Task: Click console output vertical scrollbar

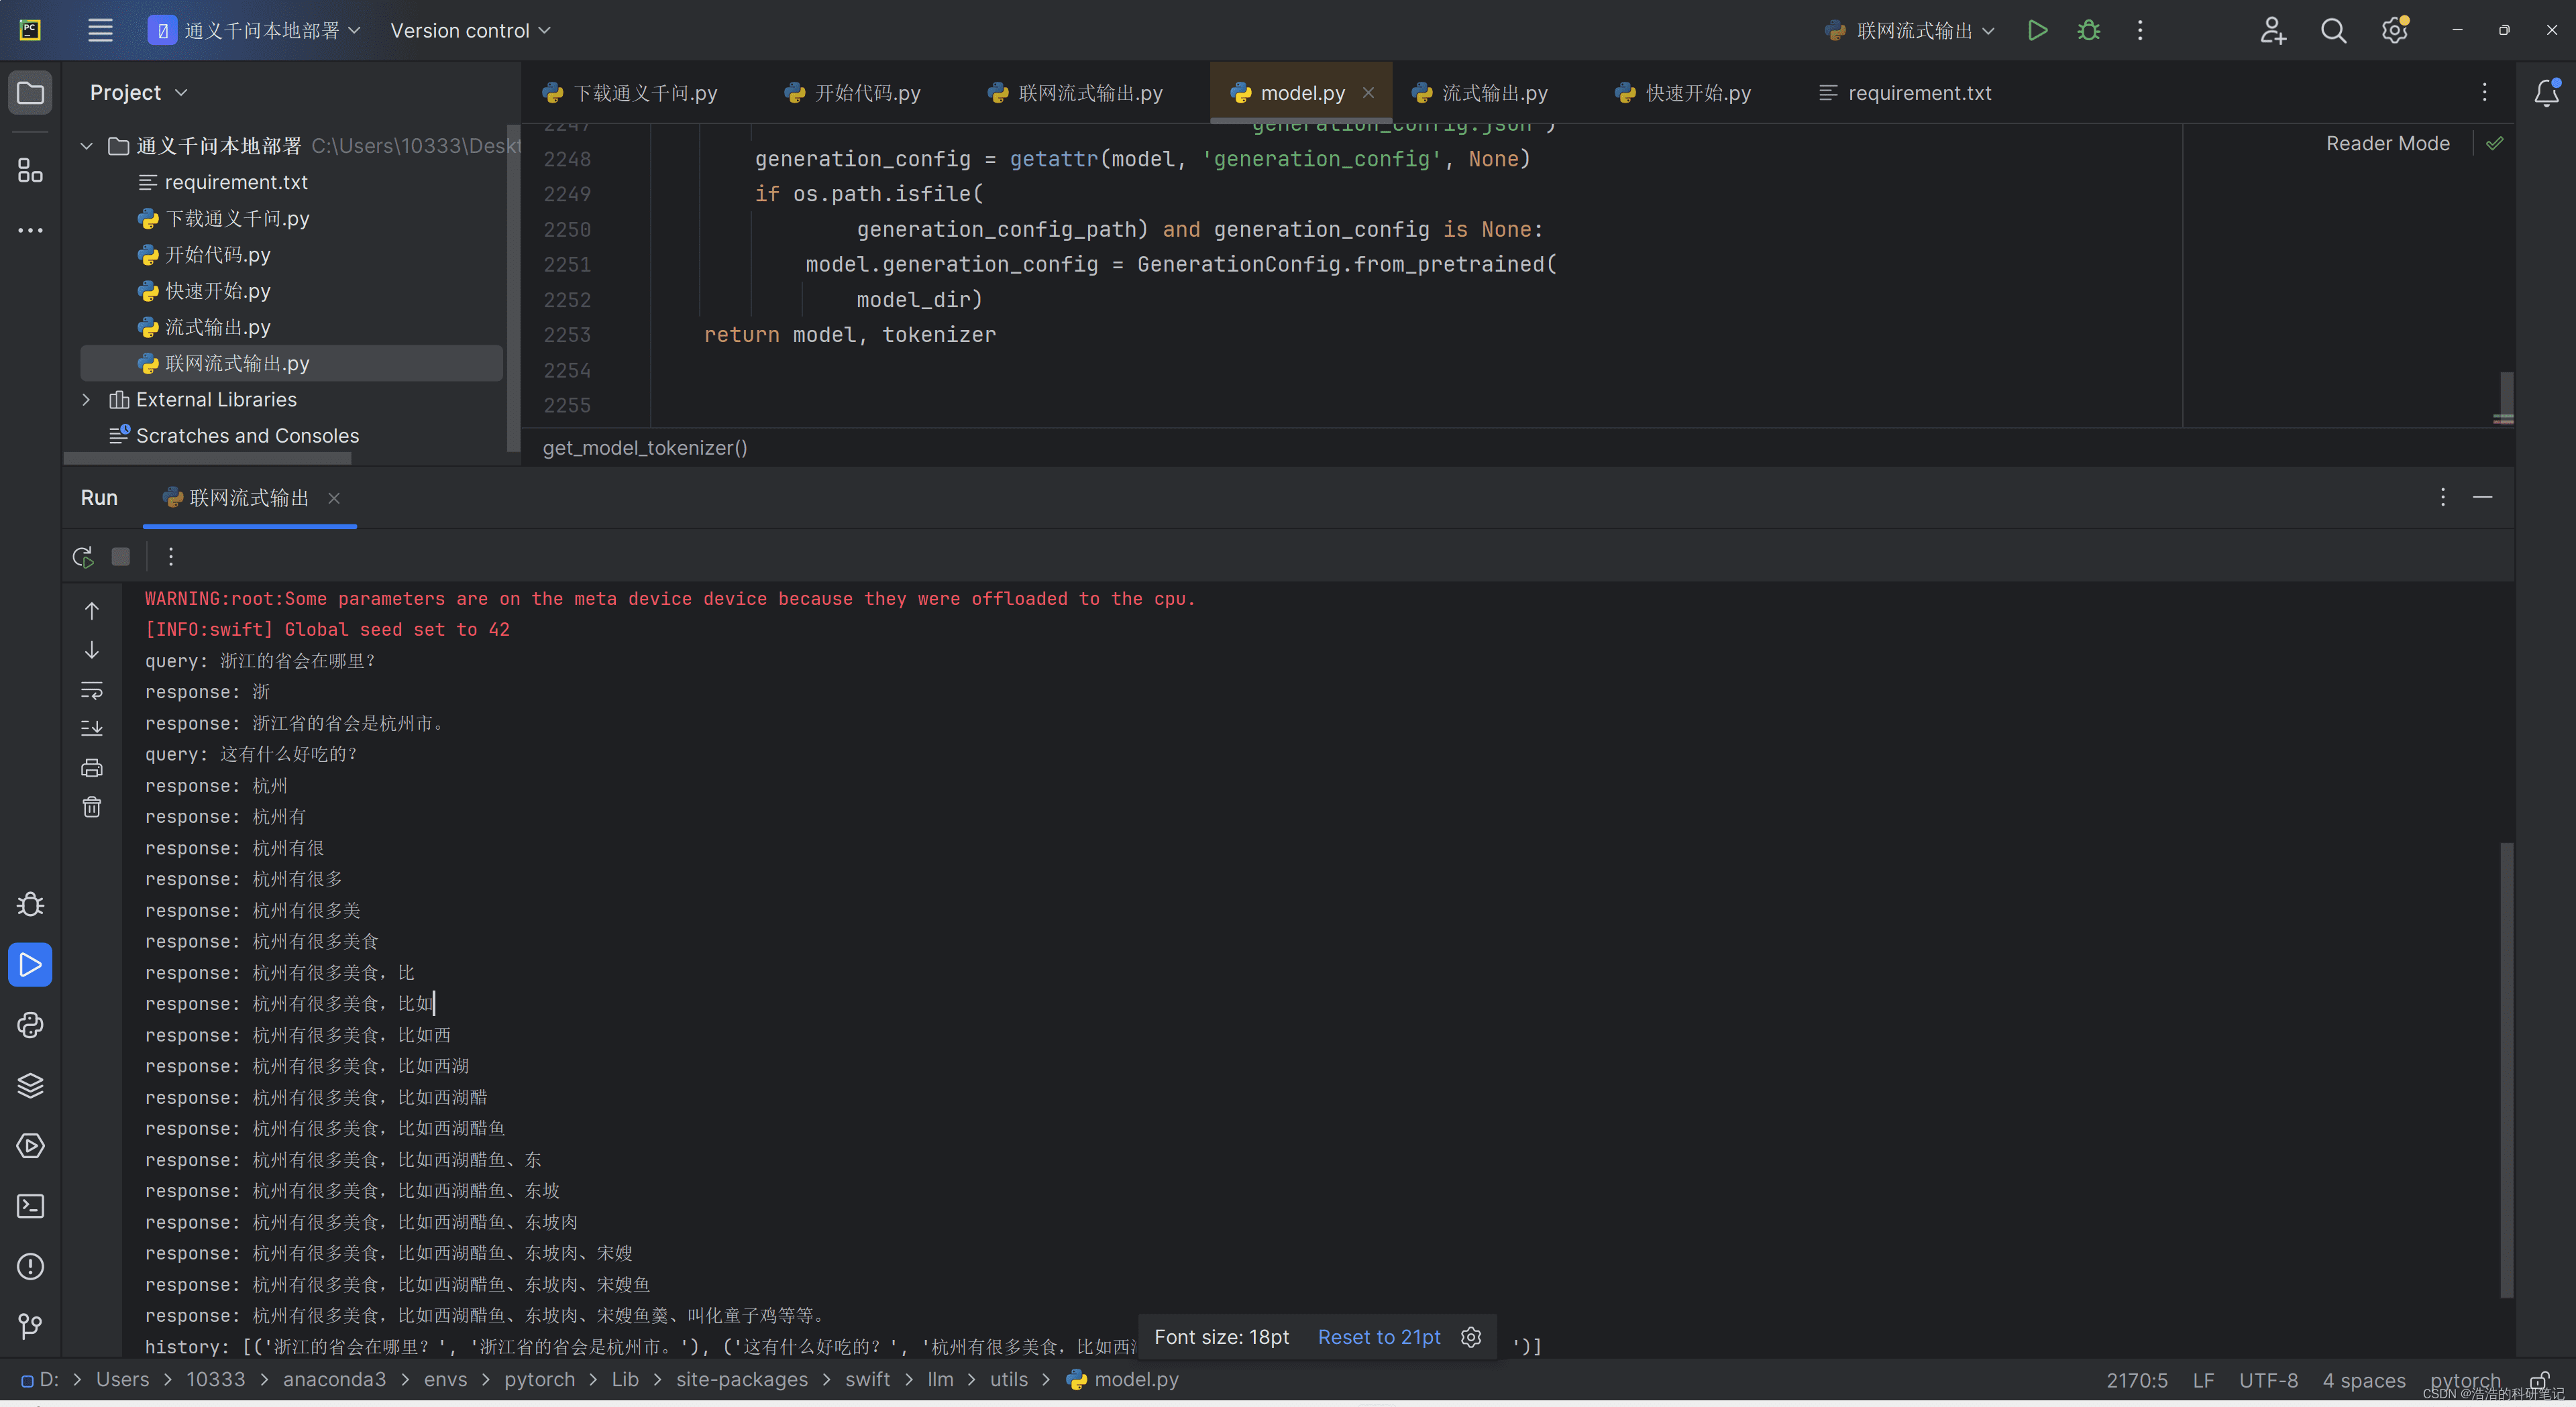Action: (2506, 1069)
